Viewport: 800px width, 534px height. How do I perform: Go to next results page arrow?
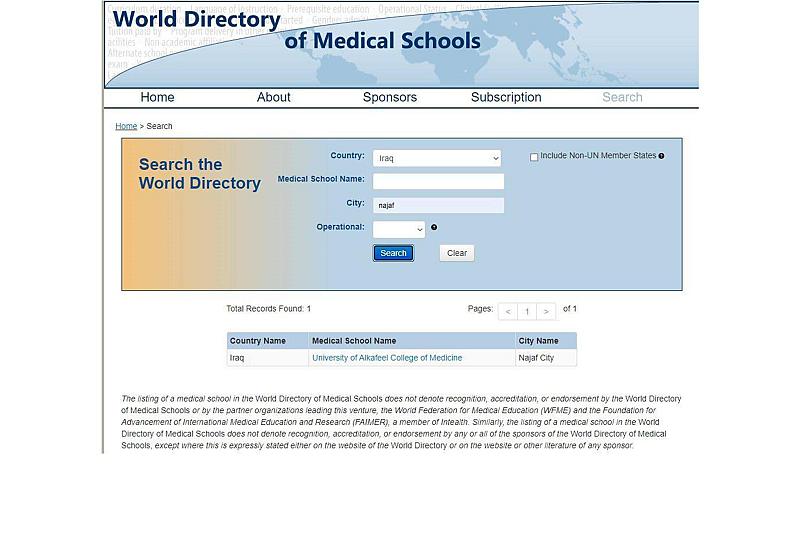tap(546, 312)
